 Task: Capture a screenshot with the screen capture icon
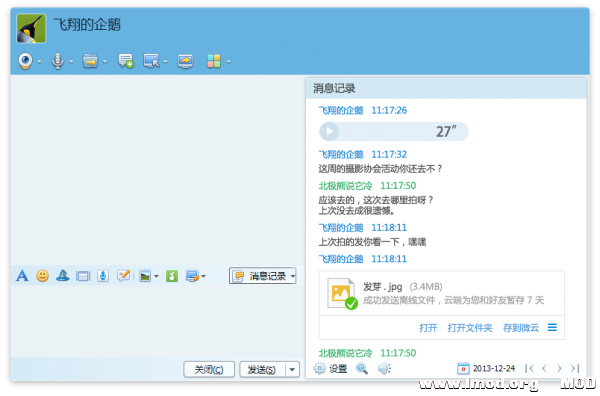pos(192,276)
